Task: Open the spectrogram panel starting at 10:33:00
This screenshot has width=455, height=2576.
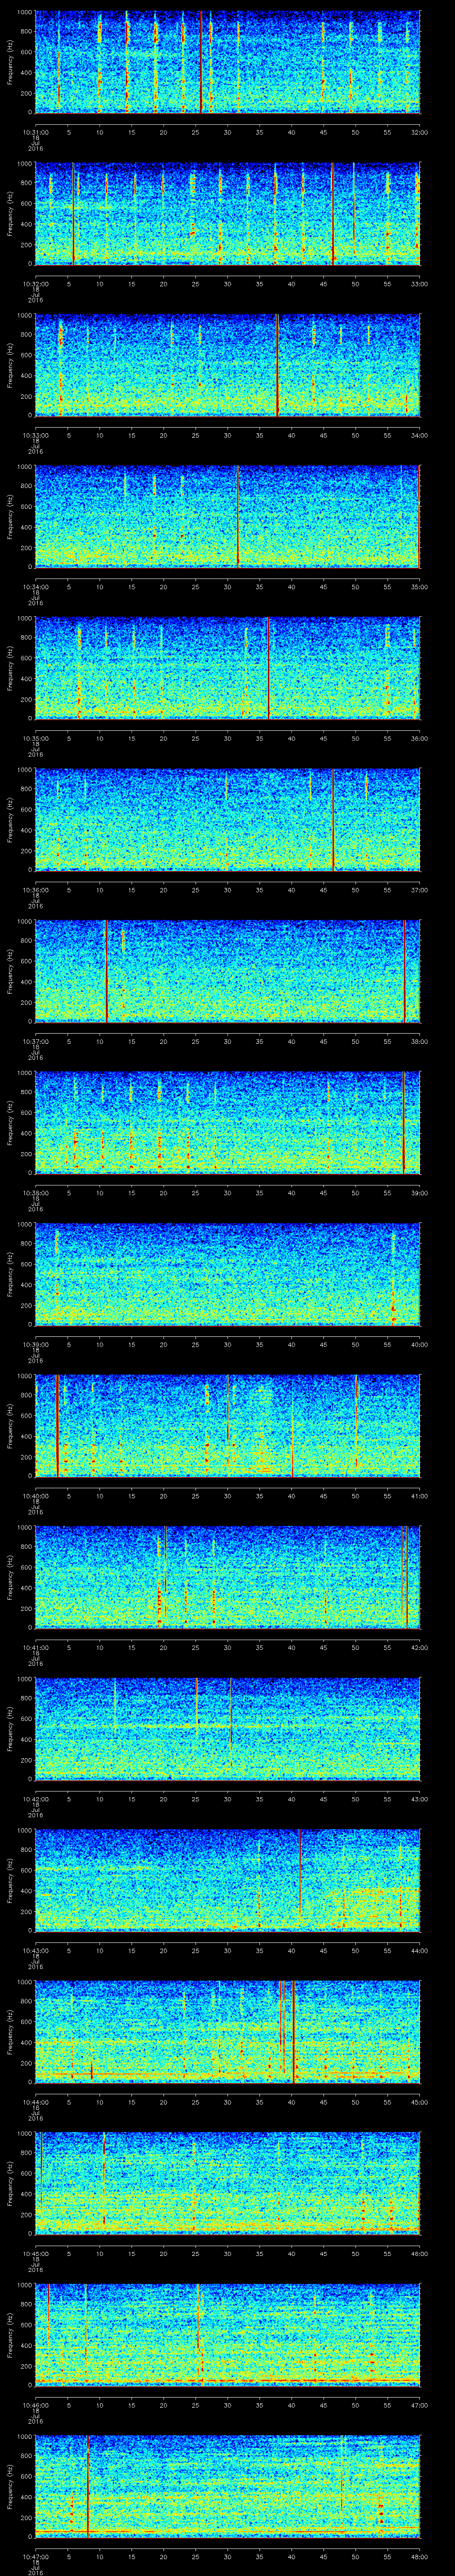Action: pos(227,365)
